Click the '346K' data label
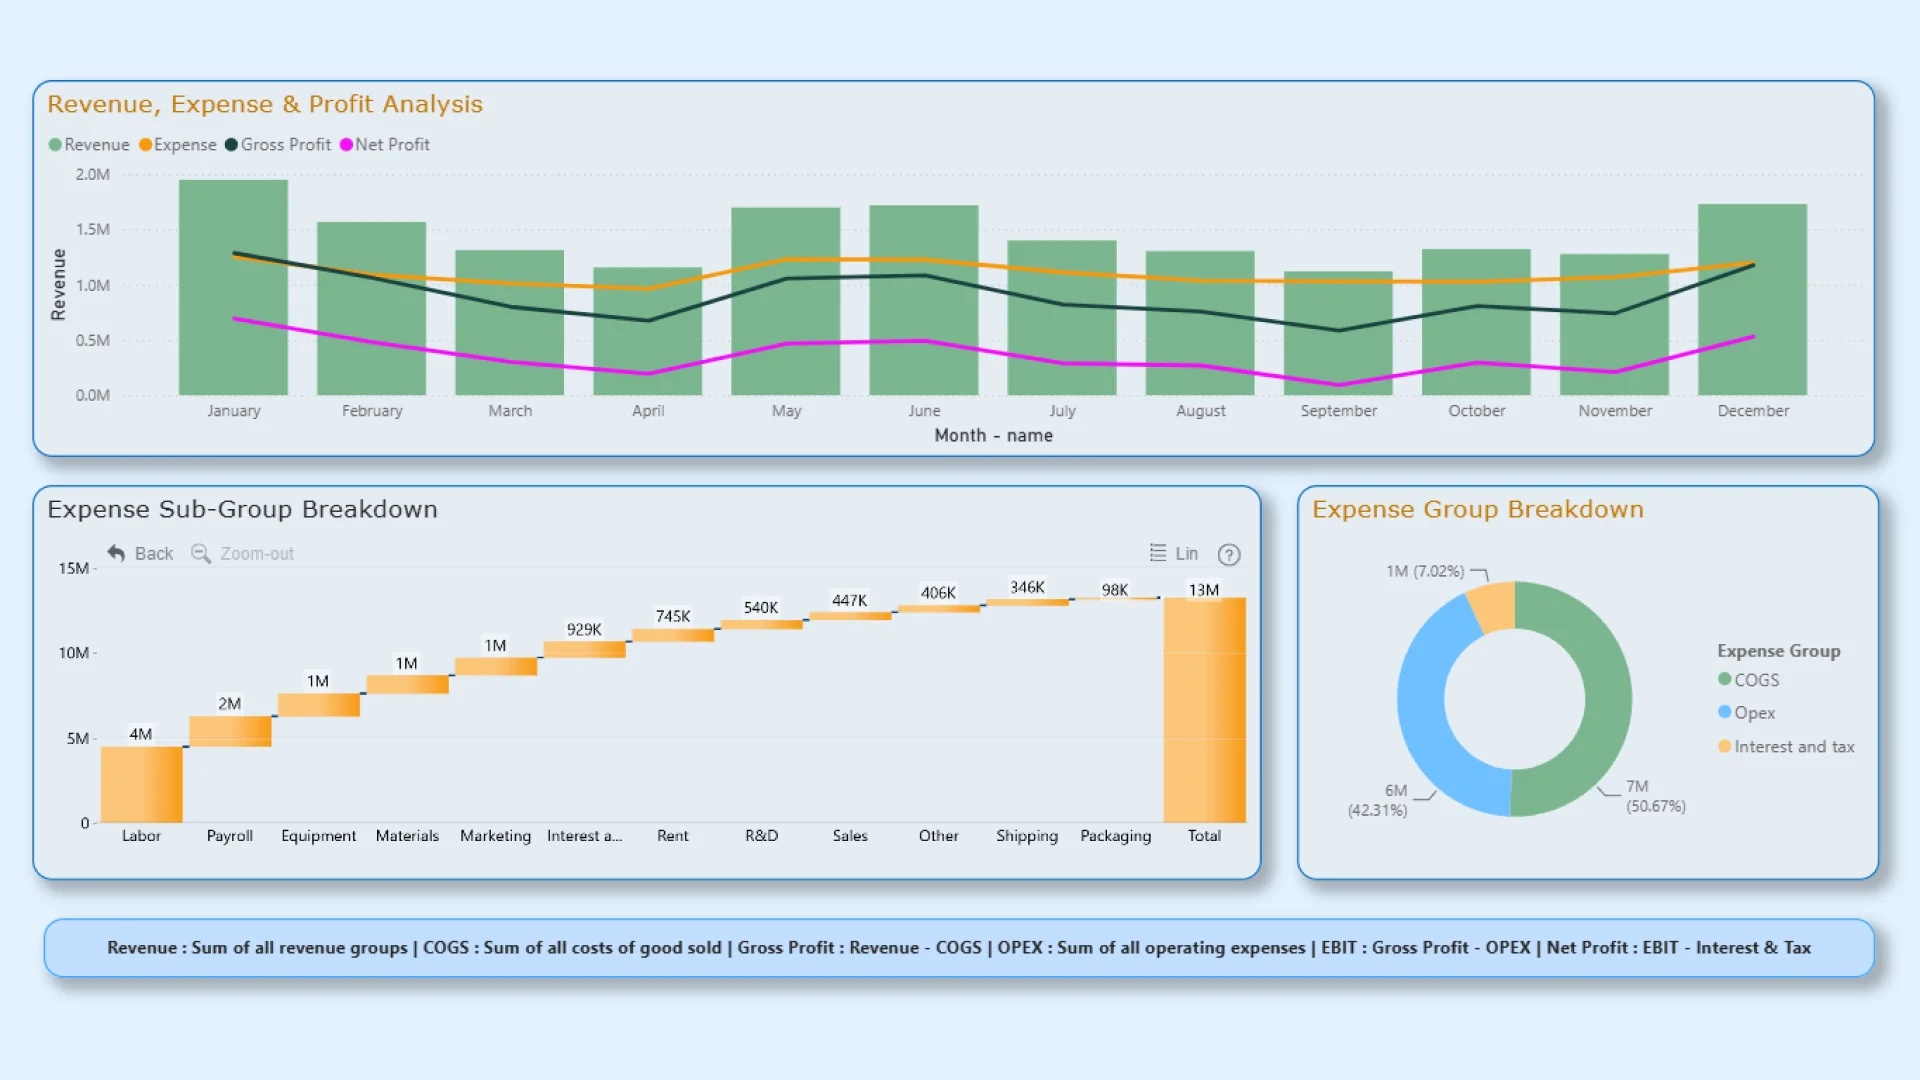The height and width of the screenshot is (1080, 1920). pyautogui.click(x=1027, y=587)
